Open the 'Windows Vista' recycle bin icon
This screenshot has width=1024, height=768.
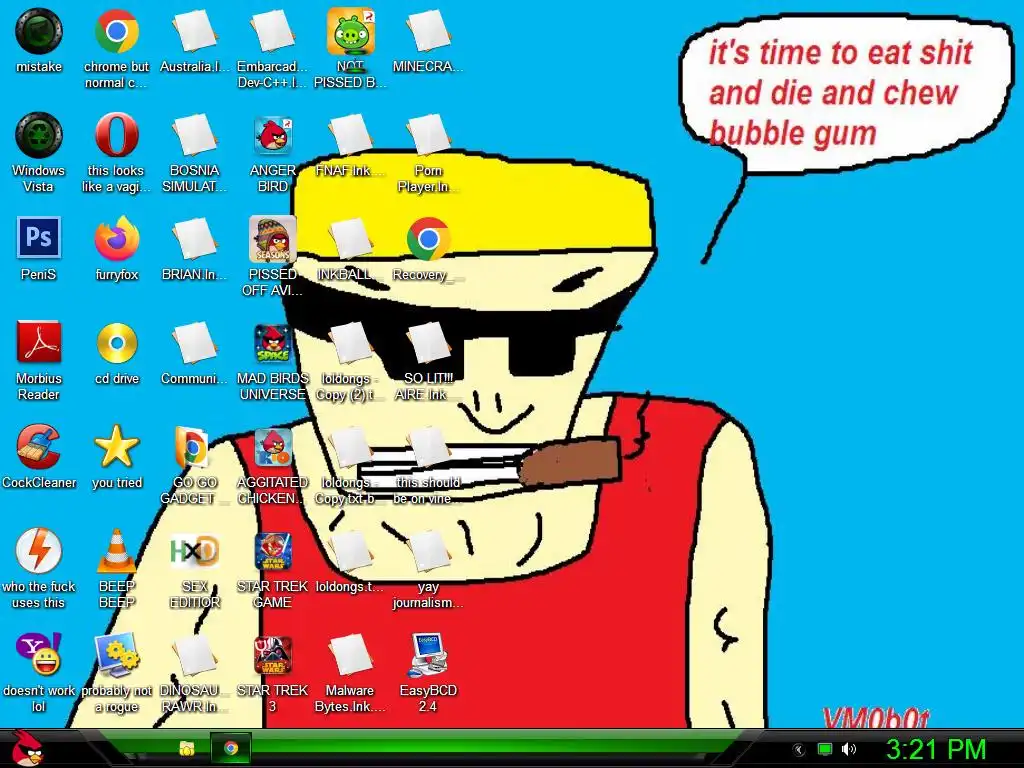(x=39, y=135)
